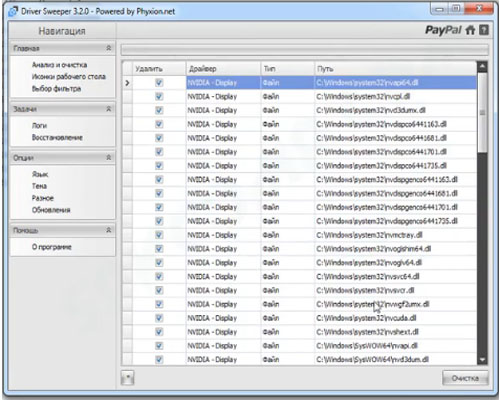500x400 pixels.
Task: Toggle checkbox for nvcuda.dll row
Action: pyautogui.click(x=159, y=318)
